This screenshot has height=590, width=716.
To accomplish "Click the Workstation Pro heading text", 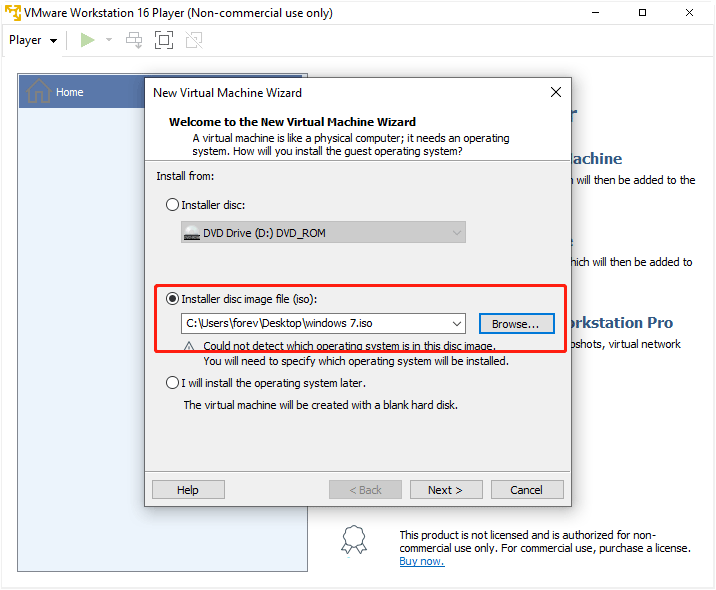I will pyautogui.click(x=621, y=322).
